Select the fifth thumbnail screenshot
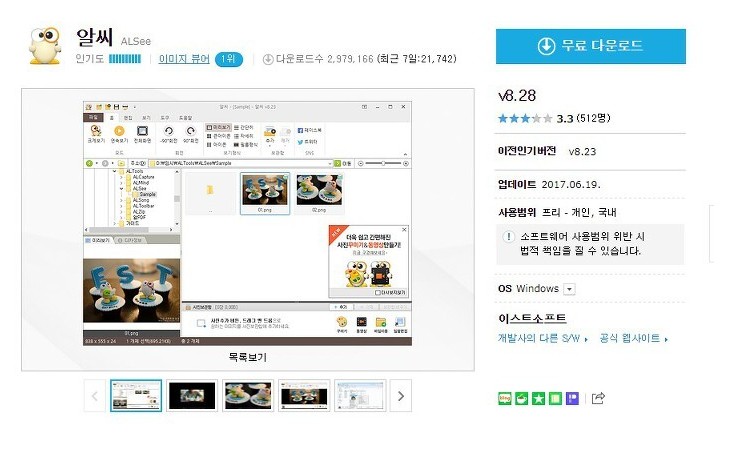 click(360, 396)
